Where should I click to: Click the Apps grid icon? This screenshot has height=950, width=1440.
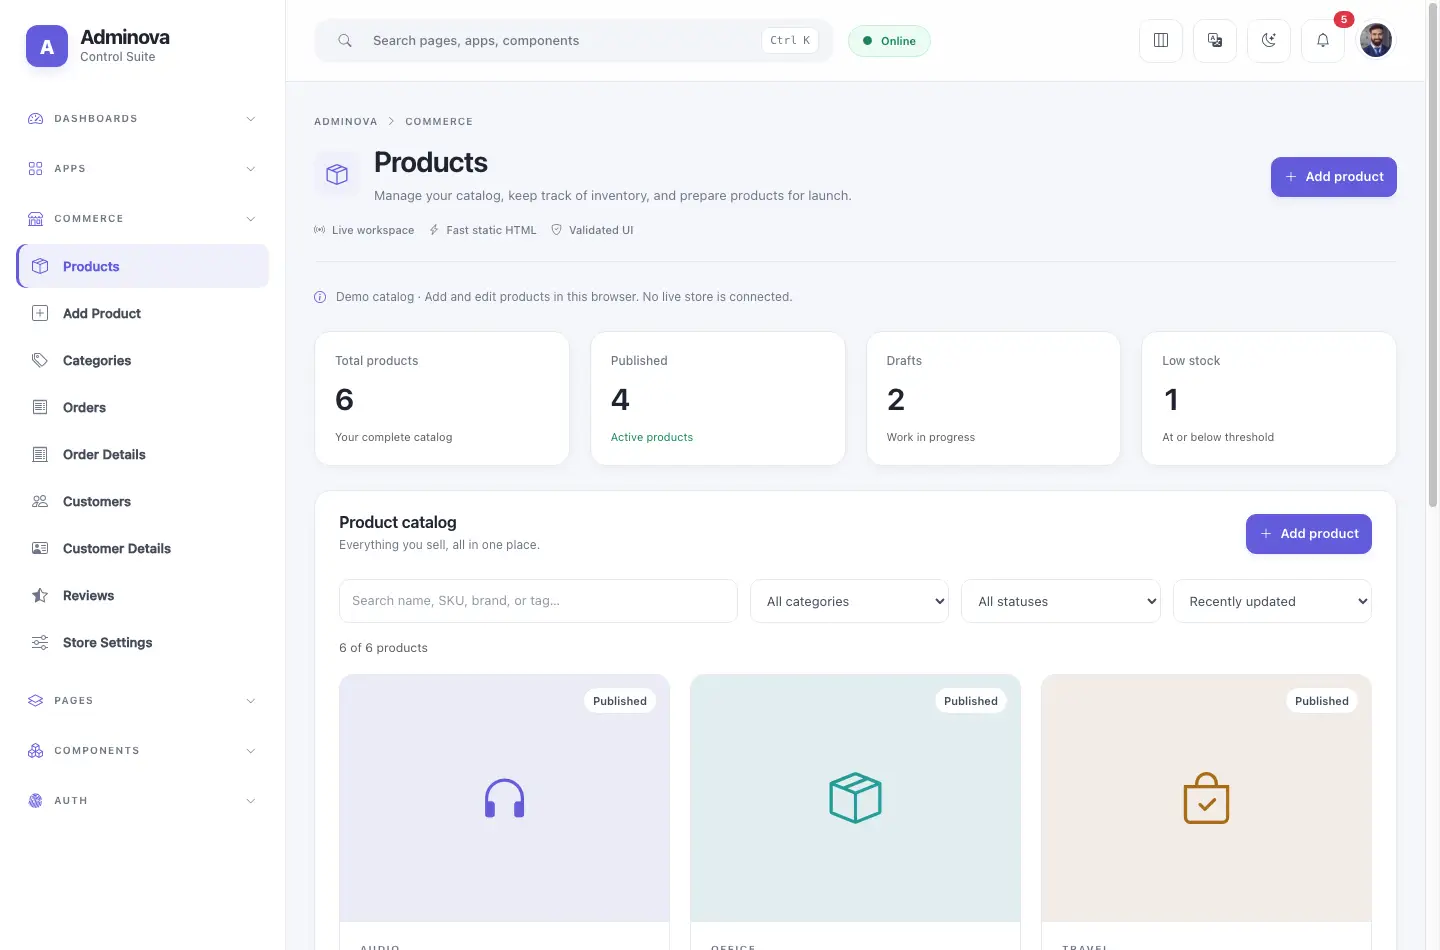tap(36, 169)
